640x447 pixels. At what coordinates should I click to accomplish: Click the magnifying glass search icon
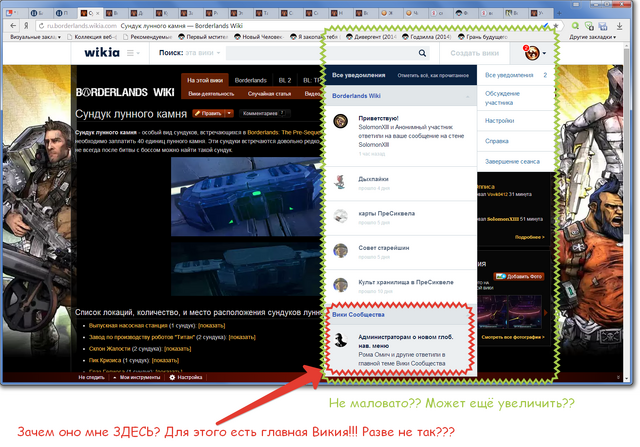tap(422, 53)
